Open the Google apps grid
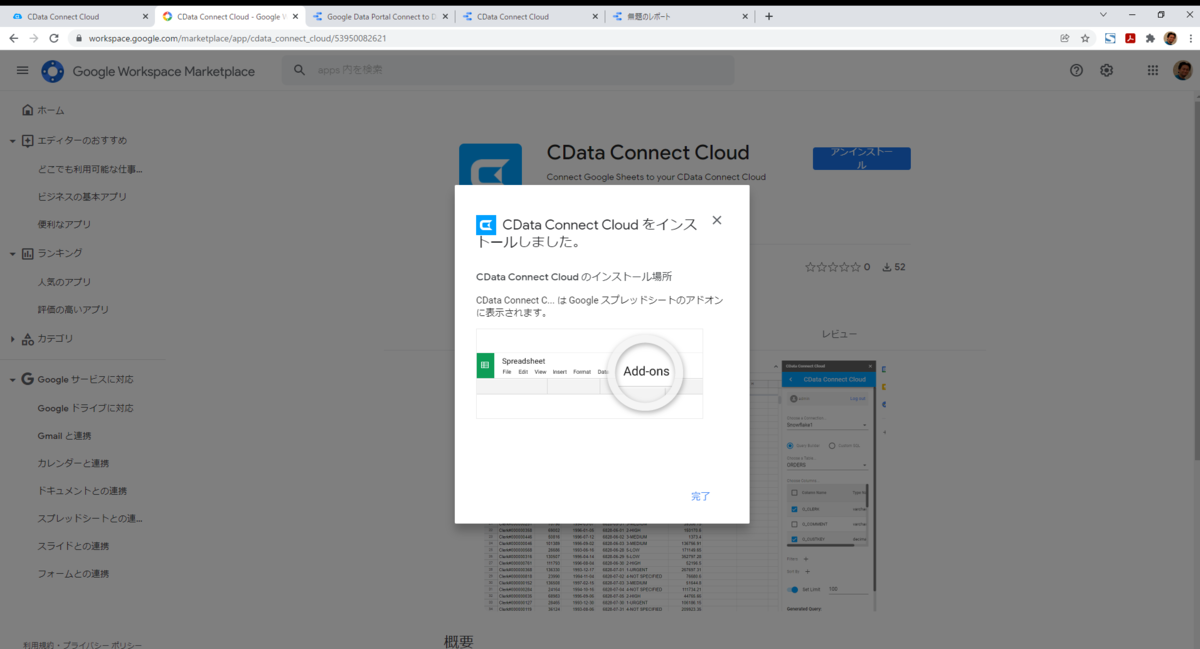1200x649 pixels. pyautogui.click(x=1152, y=70)
